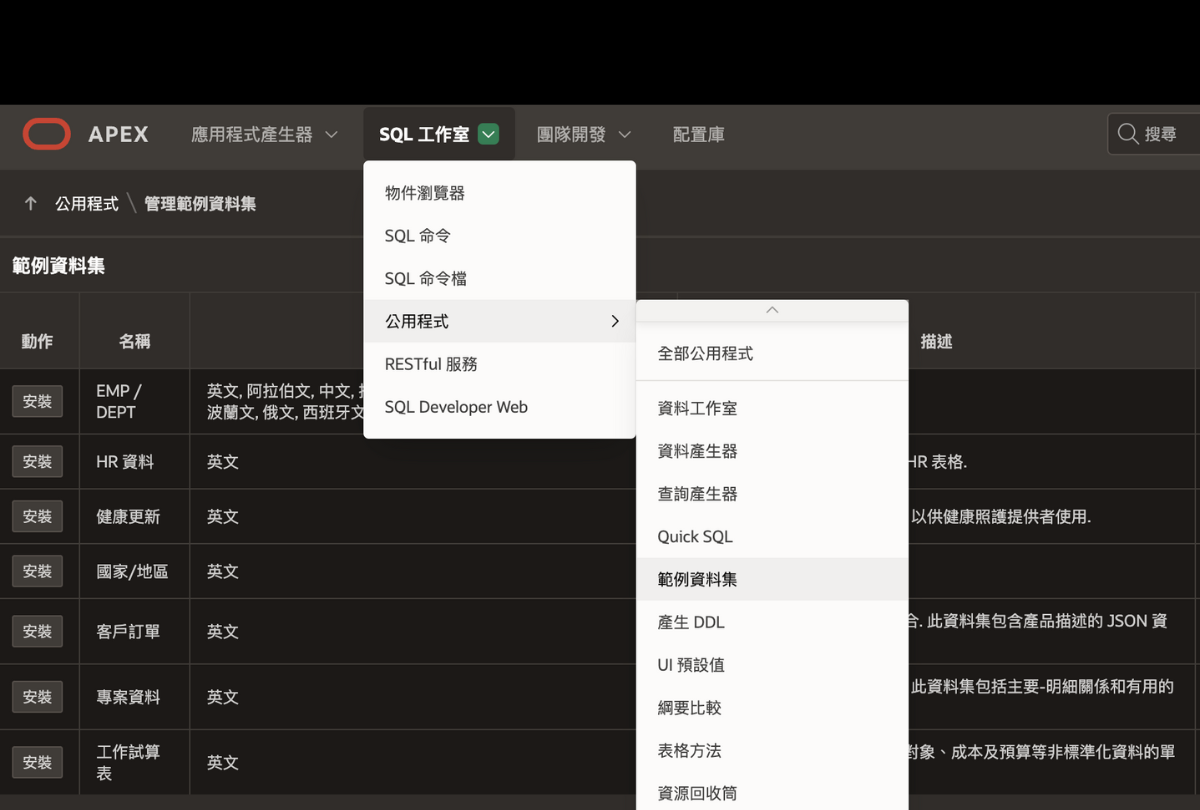Click the 健康更新 name cell

[135, 517]
